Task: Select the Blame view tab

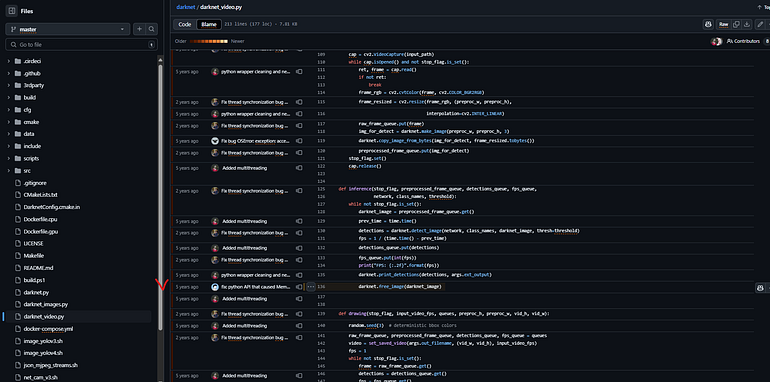Action: [x=209, y=24]
